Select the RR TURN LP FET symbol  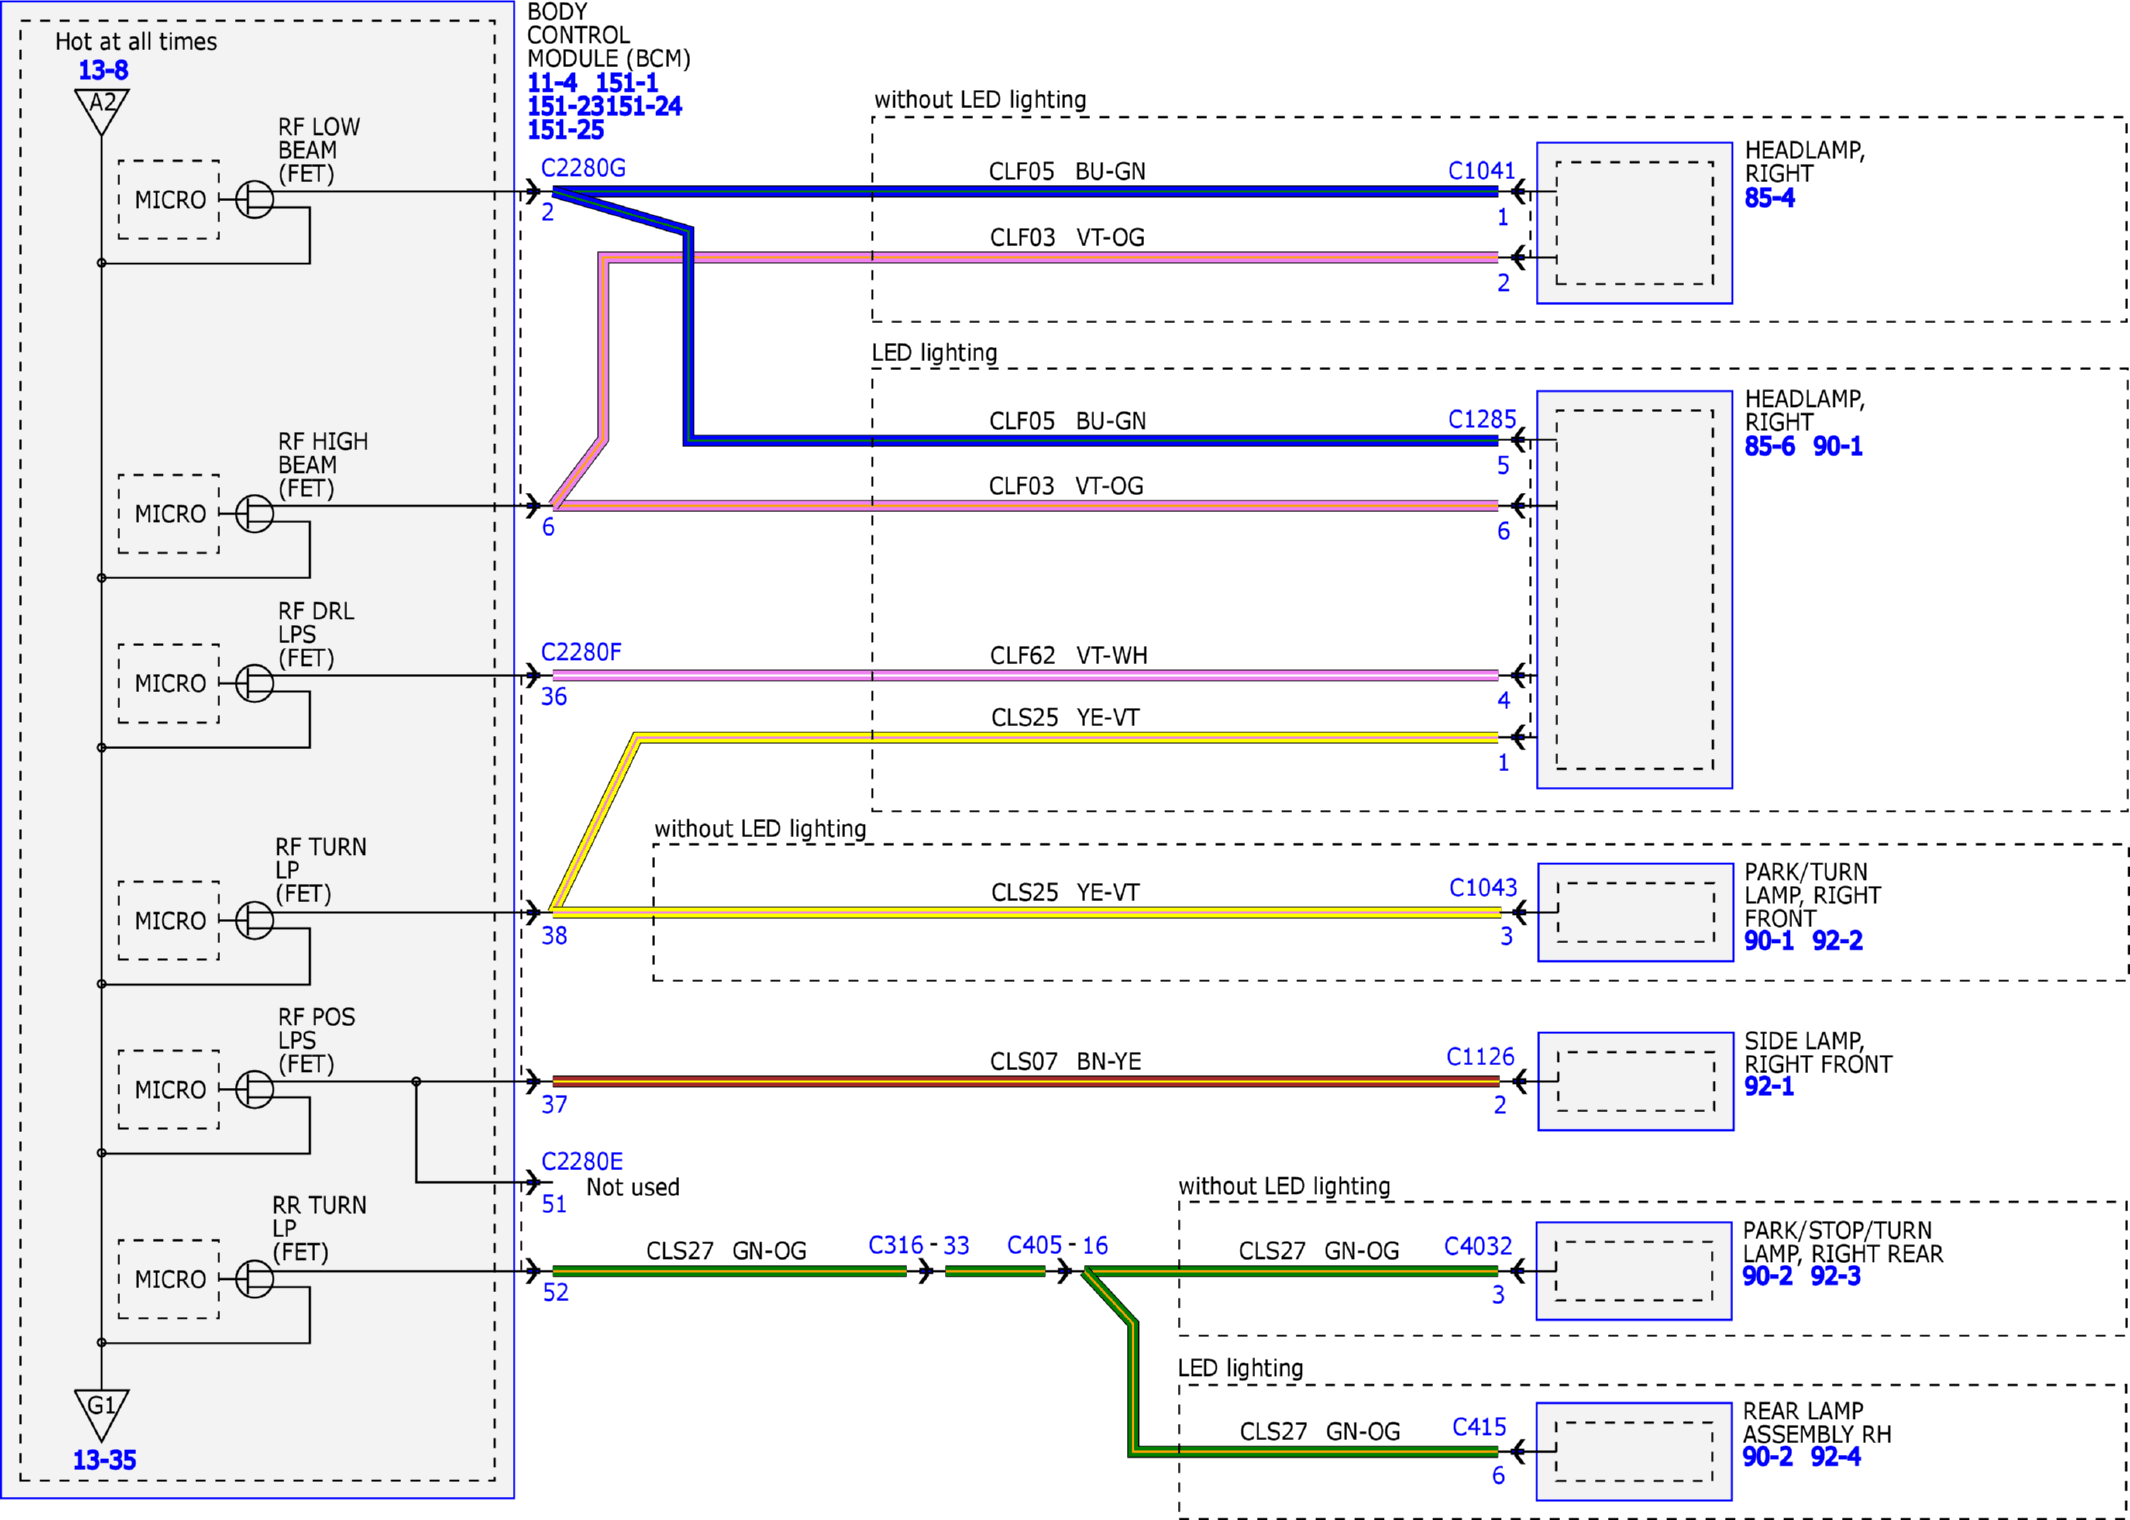[x=254, y=1279]
